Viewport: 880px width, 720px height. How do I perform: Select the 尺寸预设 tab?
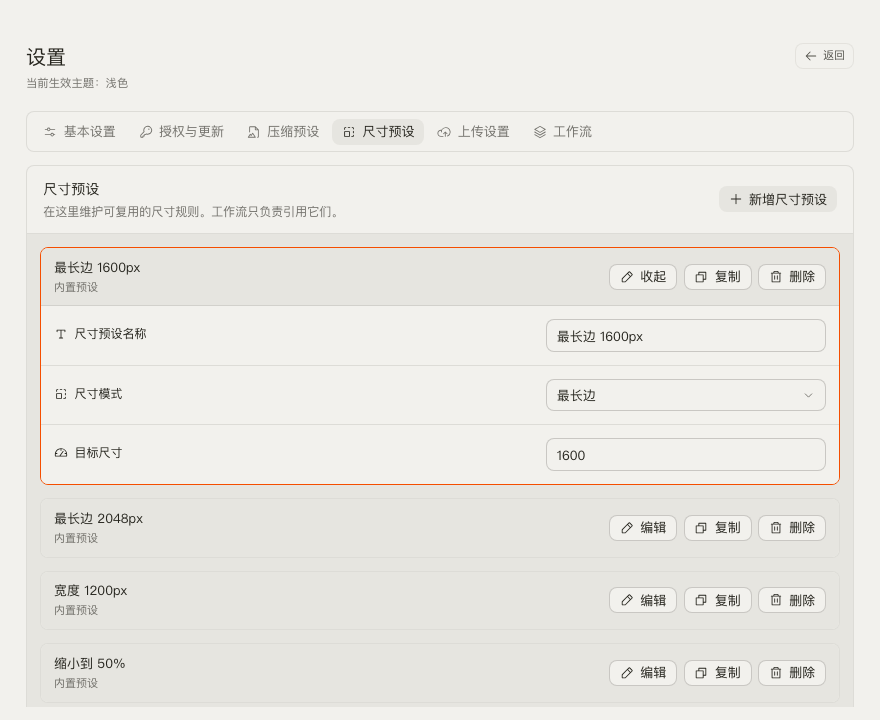pyautogui.click(x=378, y=132)
